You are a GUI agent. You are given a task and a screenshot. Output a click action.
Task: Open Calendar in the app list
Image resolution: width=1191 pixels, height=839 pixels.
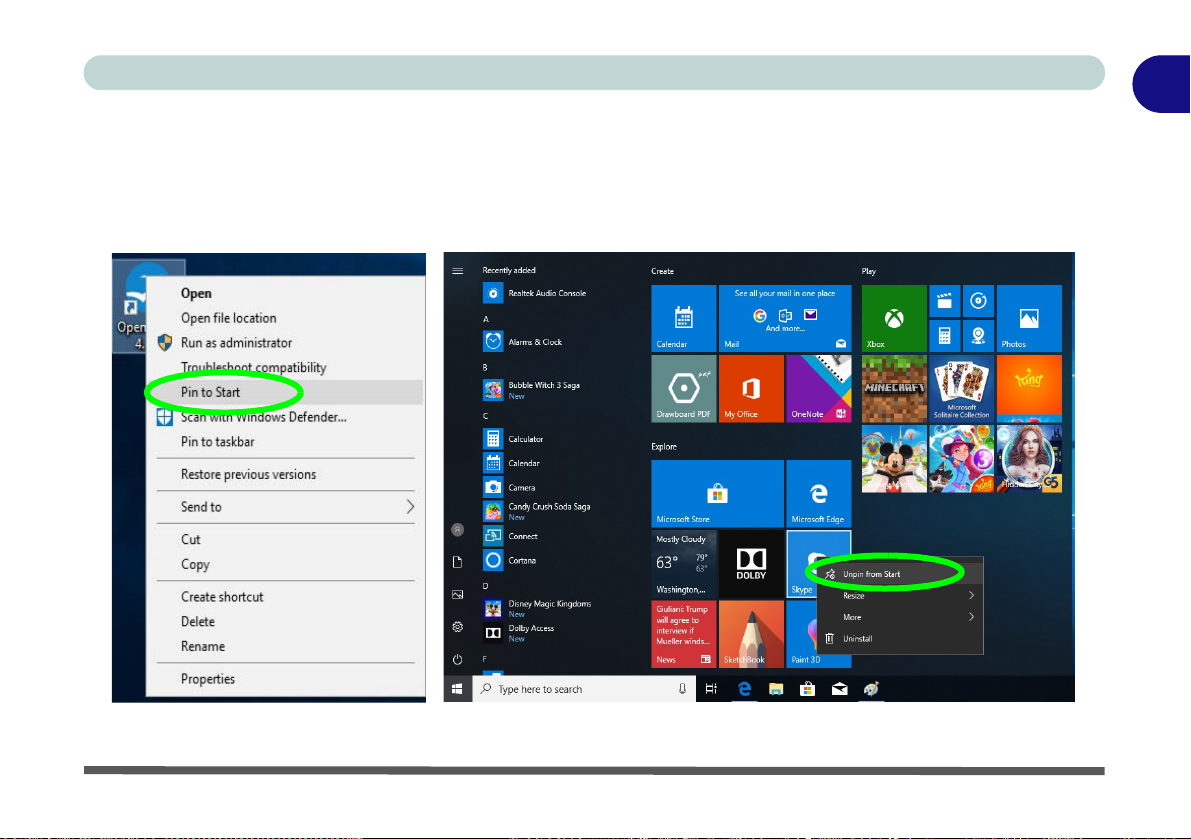(x=512, y=463)
